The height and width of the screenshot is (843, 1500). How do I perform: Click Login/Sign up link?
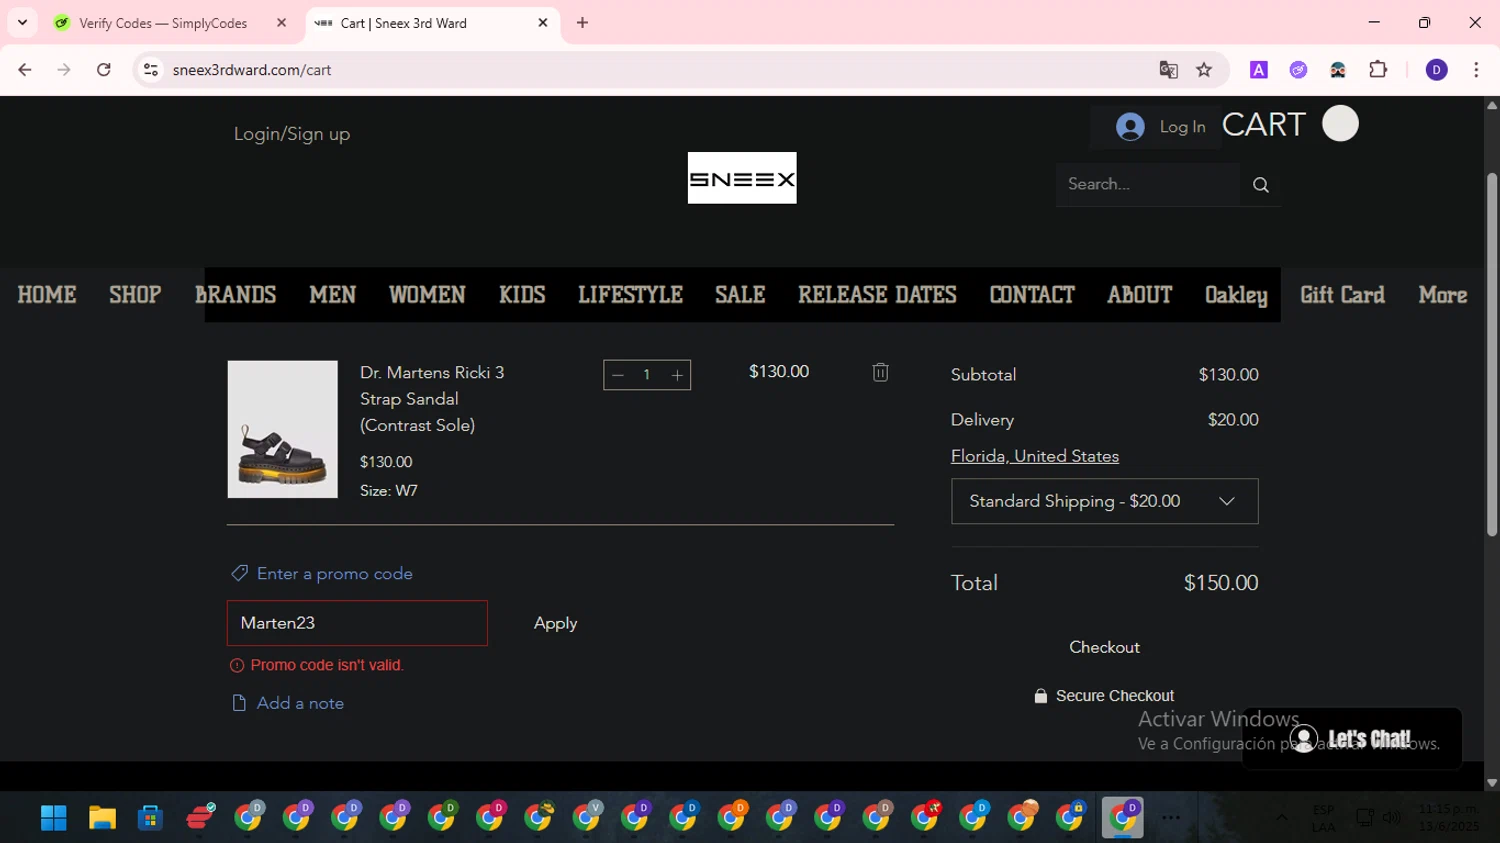(292, 134)
